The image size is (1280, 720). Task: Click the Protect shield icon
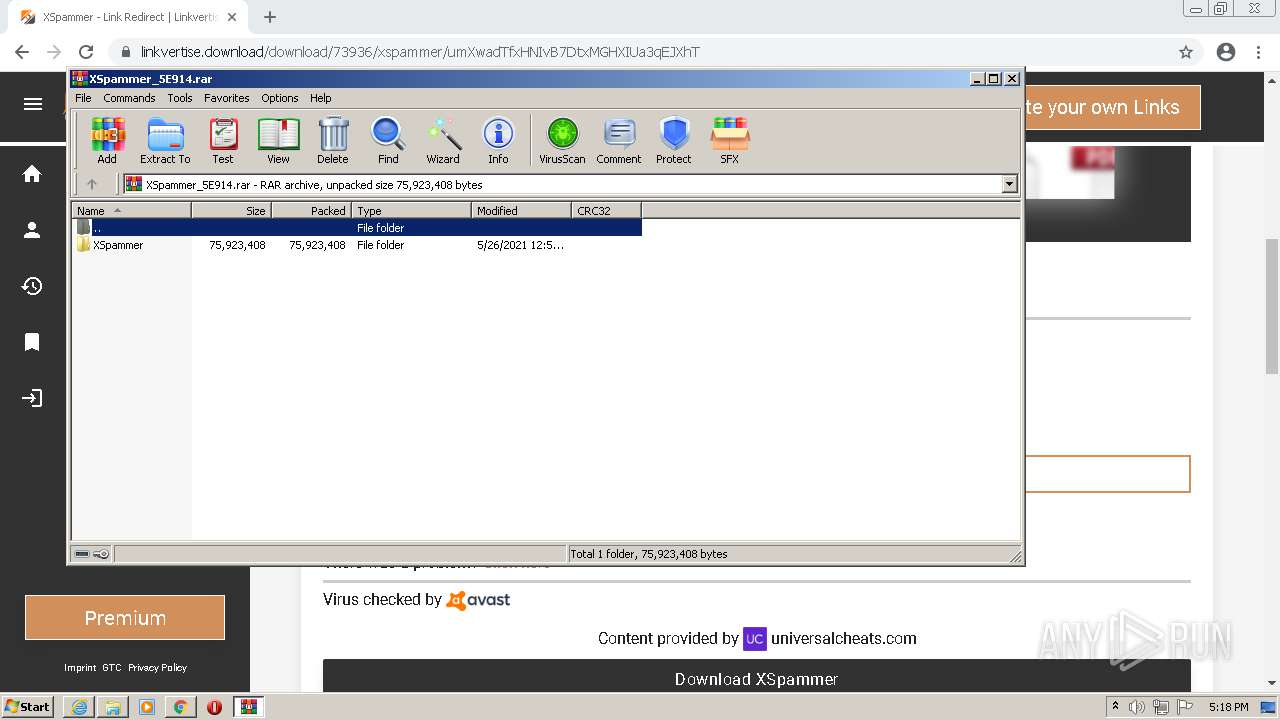674,140
